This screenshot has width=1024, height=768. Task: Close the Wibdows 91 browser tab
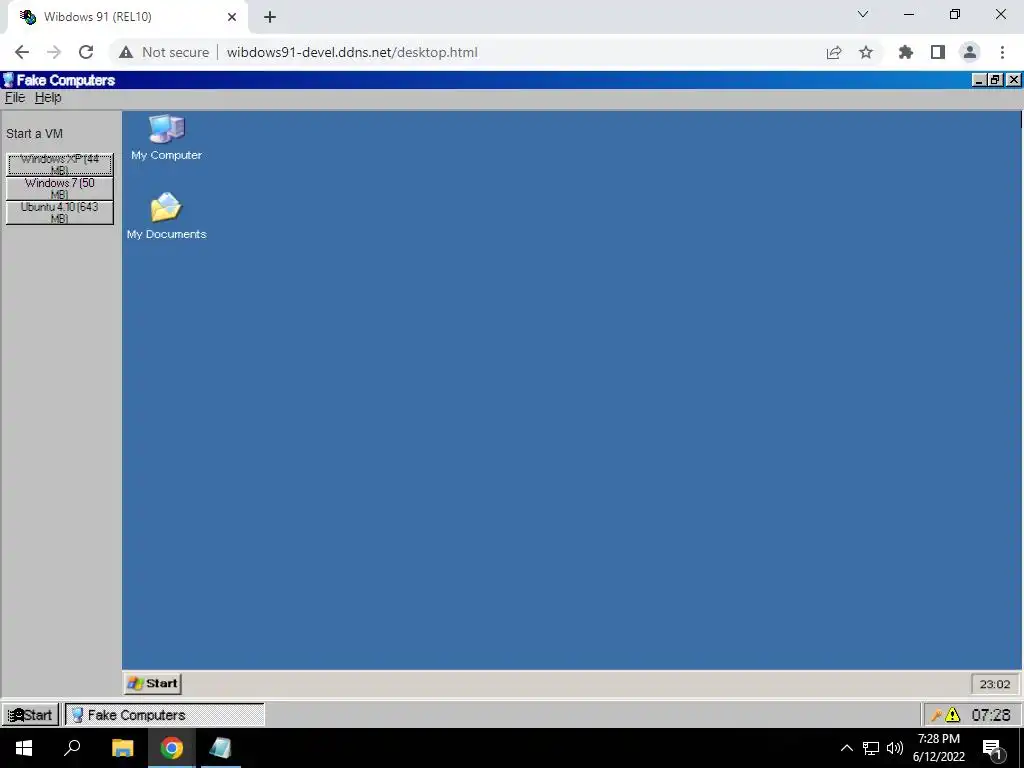(232, 17)
